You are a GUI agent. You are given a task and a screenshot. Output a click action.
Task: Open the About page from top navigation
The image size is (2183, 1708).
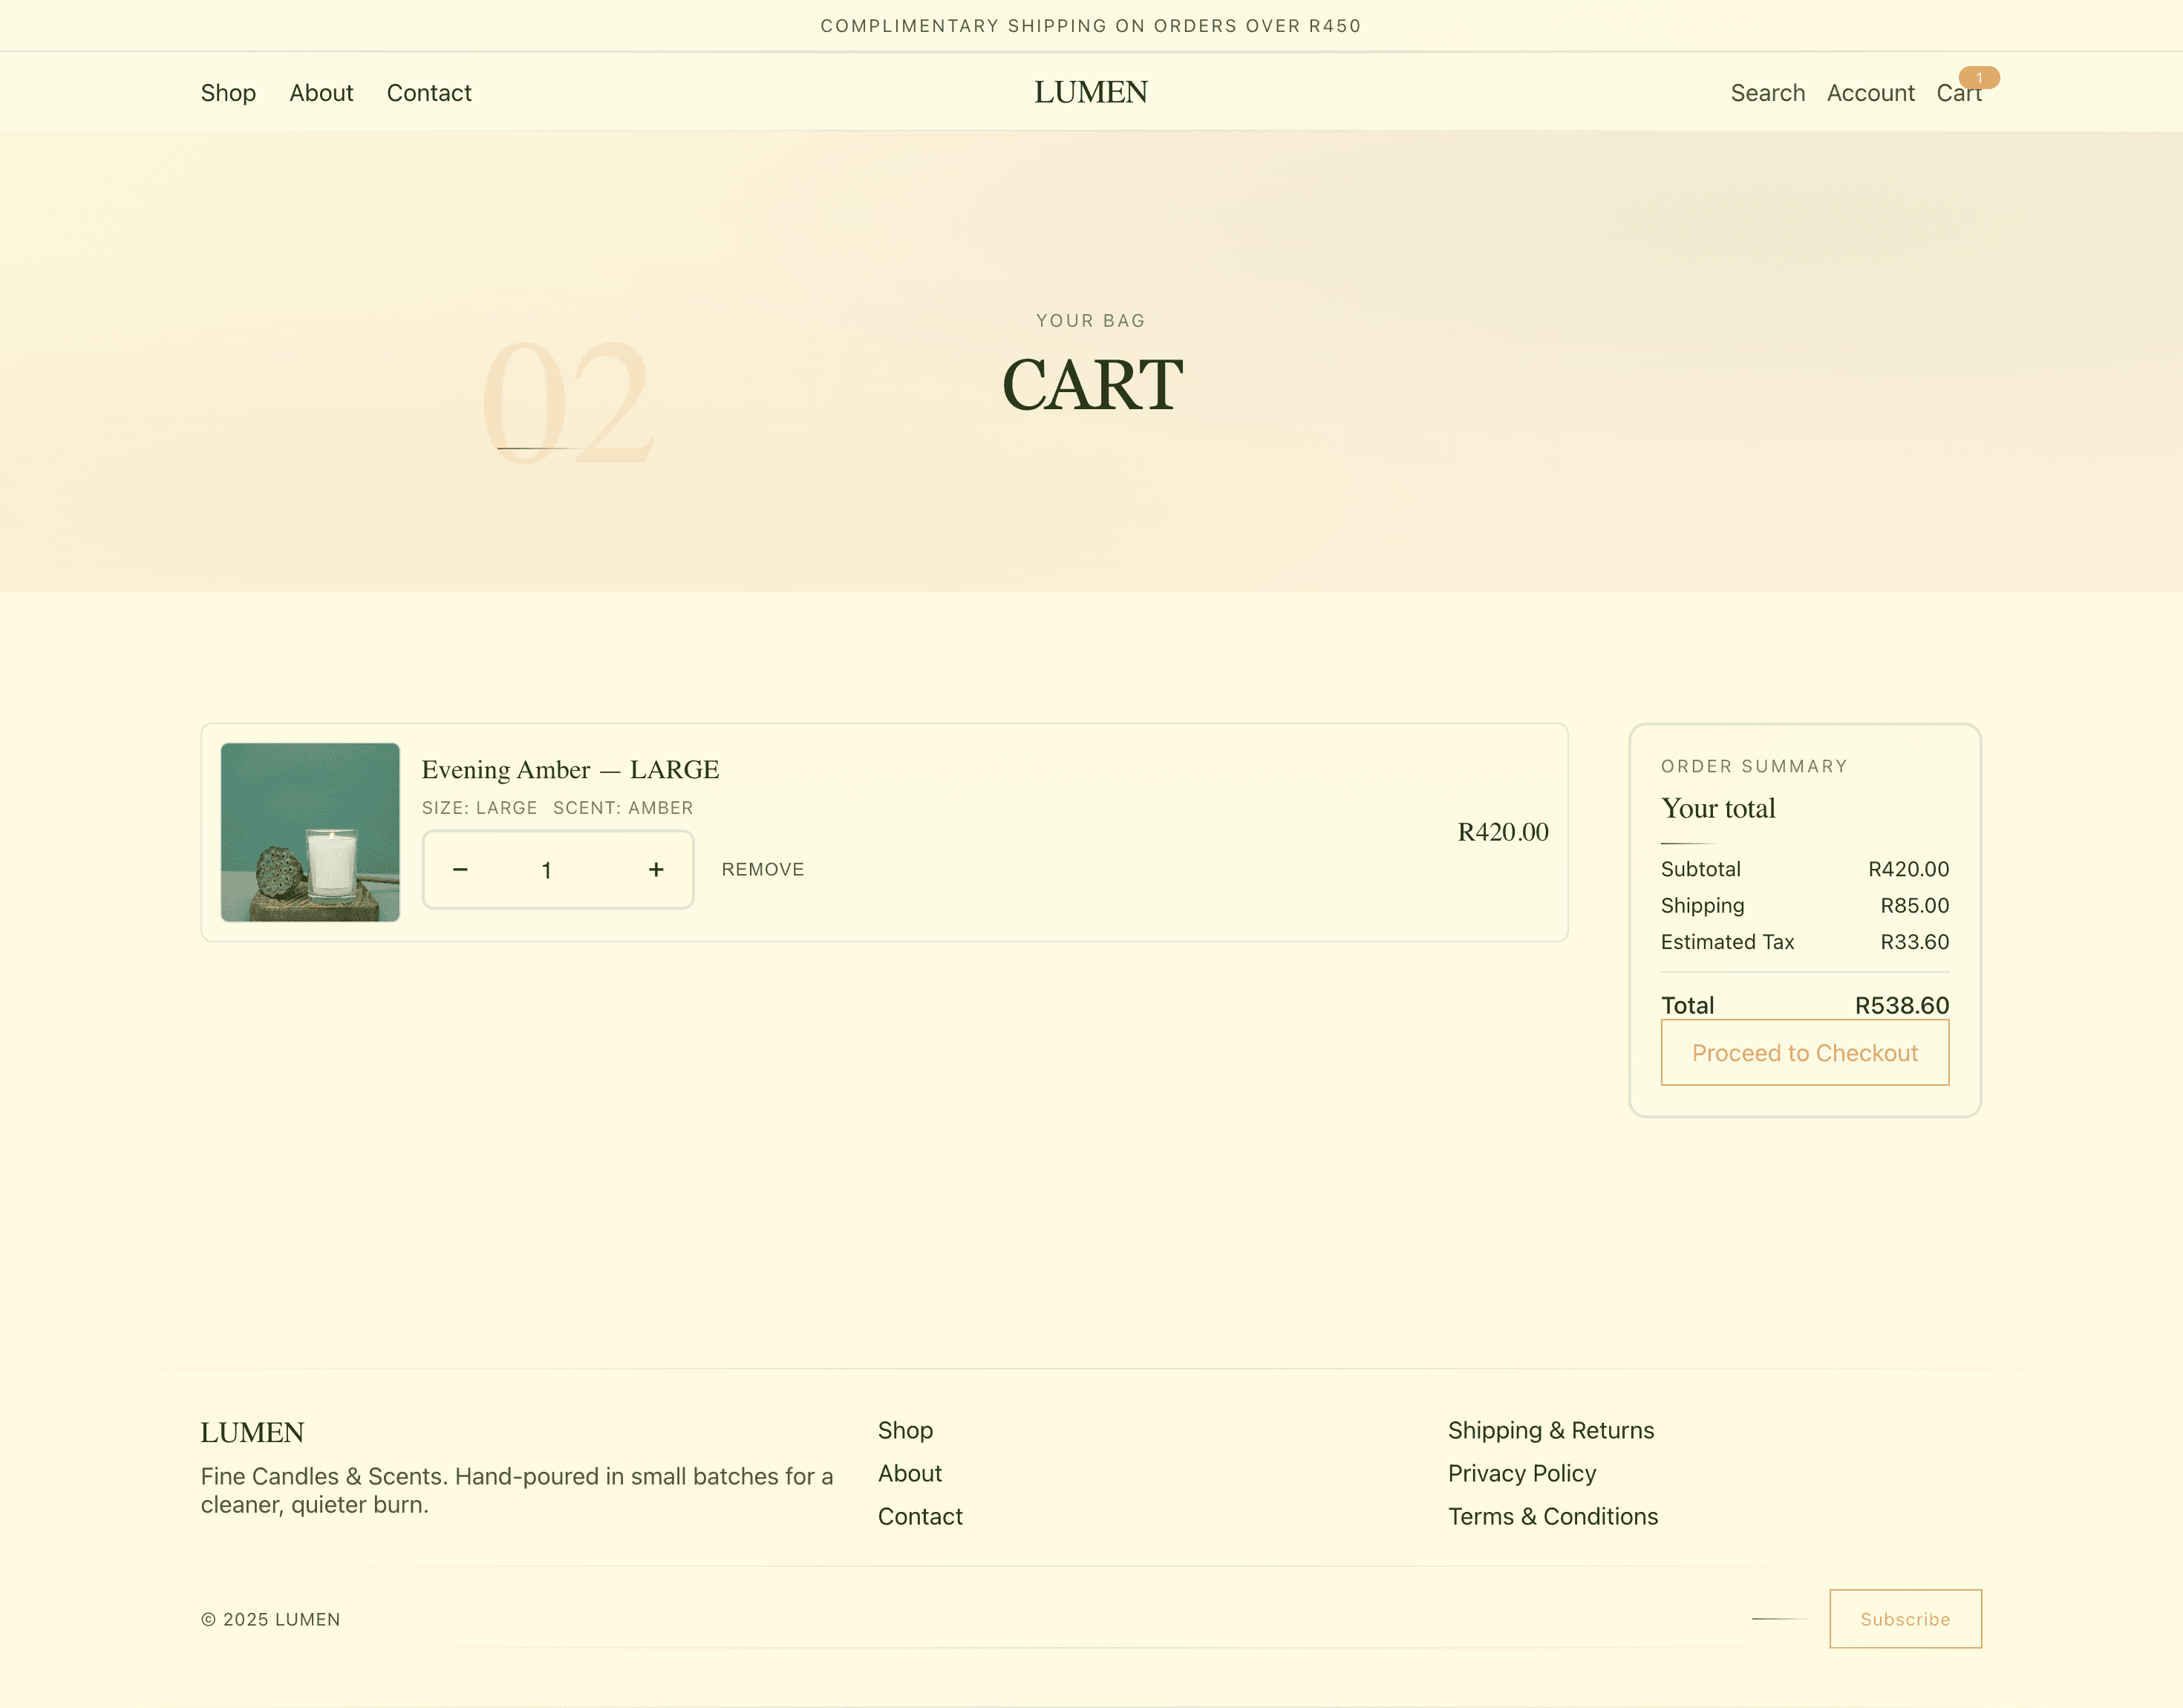click(x=321, y=92)
